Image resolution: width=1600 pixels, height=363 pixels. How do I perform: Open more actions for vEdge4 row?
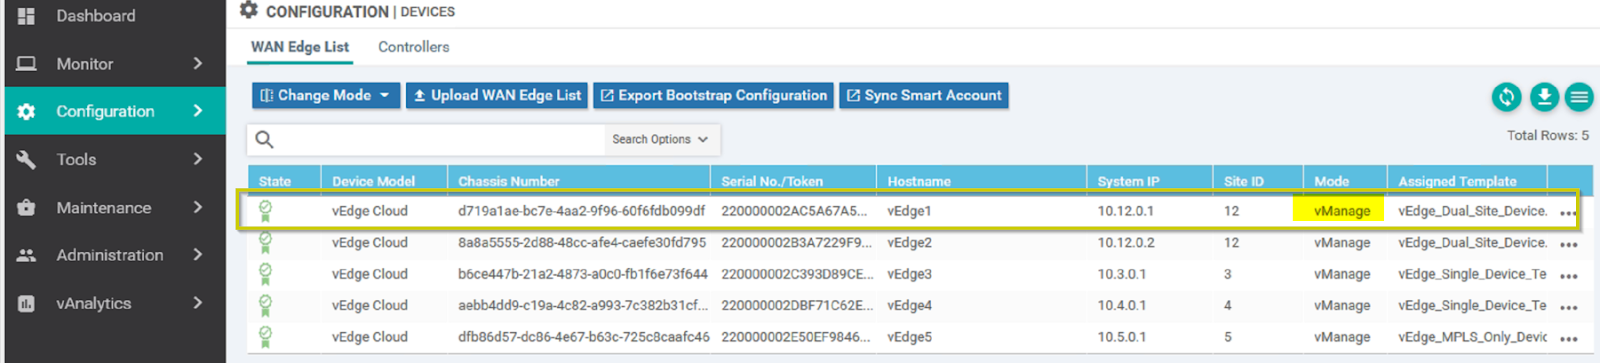point(1568,308)
